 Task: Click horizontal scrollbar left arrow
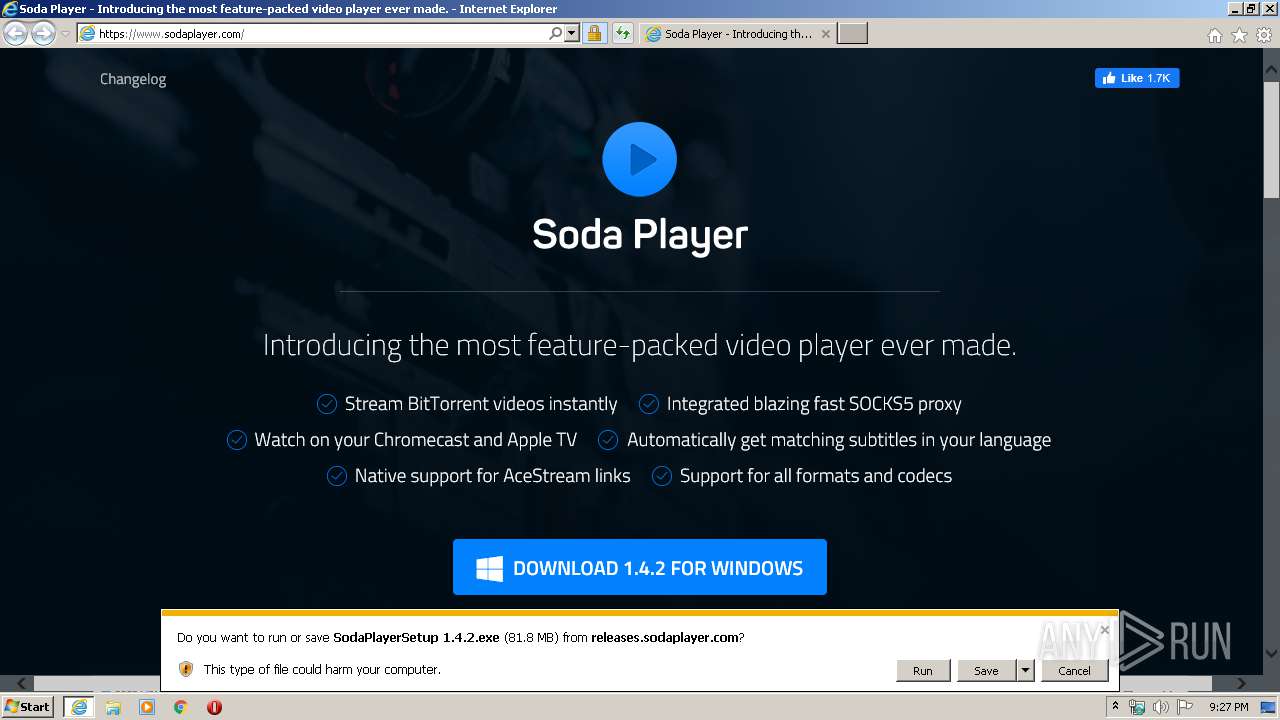pyautogui.click(x=22, y=684)
